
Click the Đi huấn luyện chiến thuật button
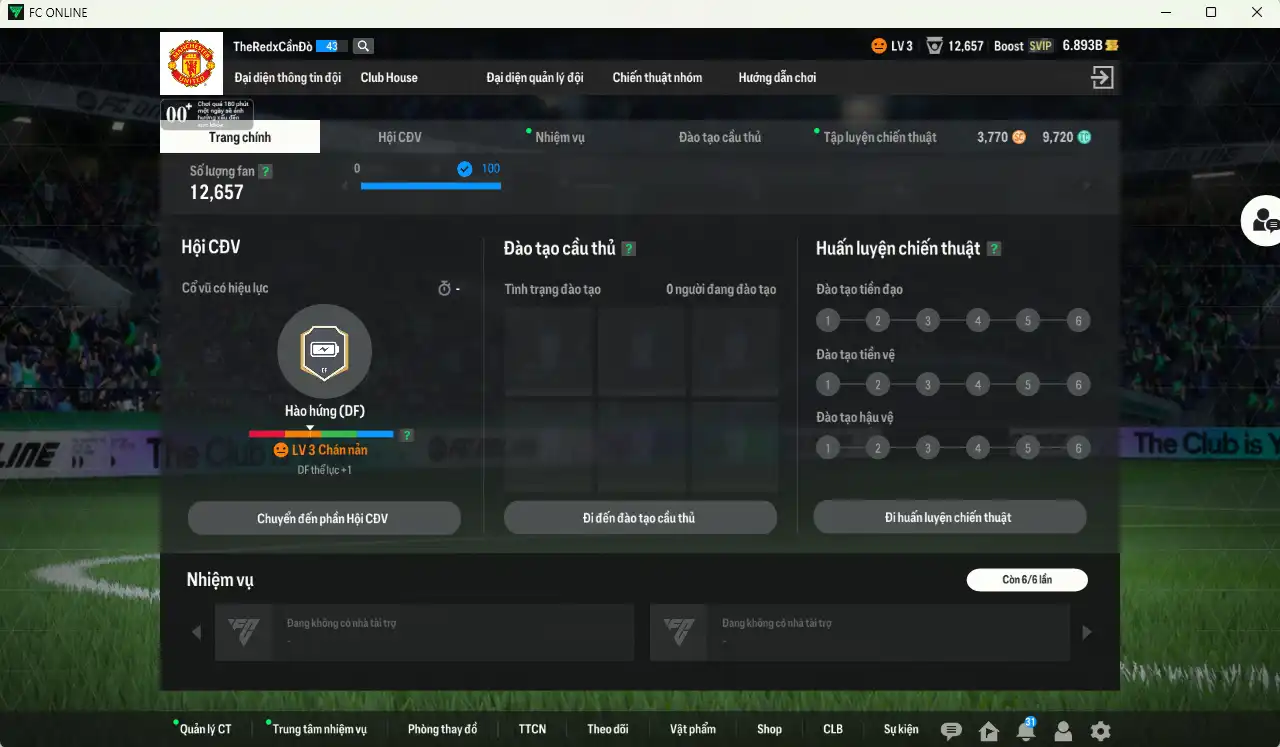tap(949, 517)
